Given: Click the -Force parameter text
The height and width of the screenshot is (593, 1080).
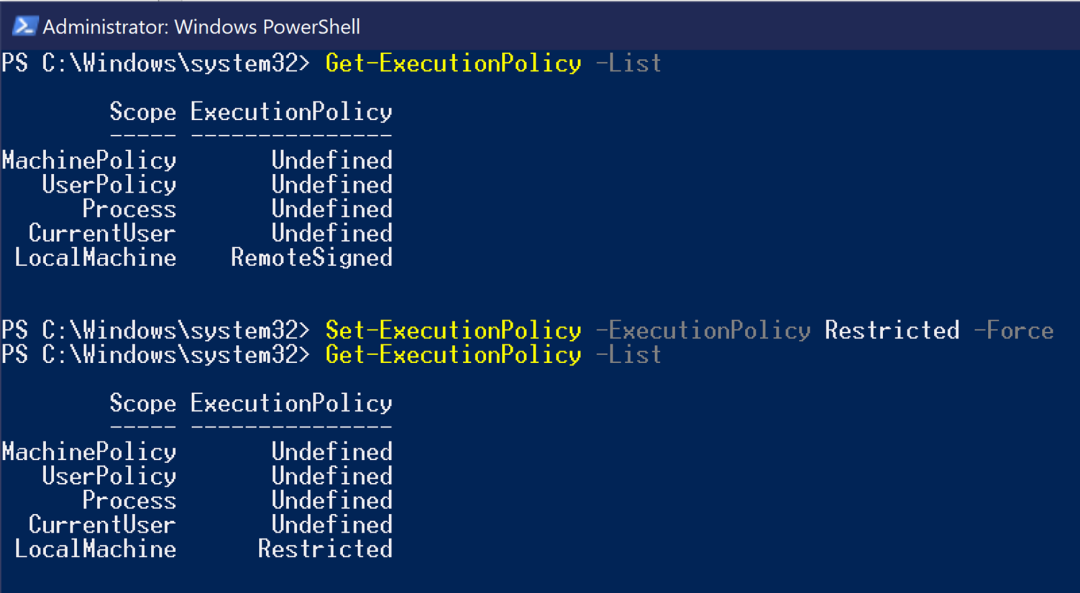Looking at the screenshot, I should [x=1013, y=331].
